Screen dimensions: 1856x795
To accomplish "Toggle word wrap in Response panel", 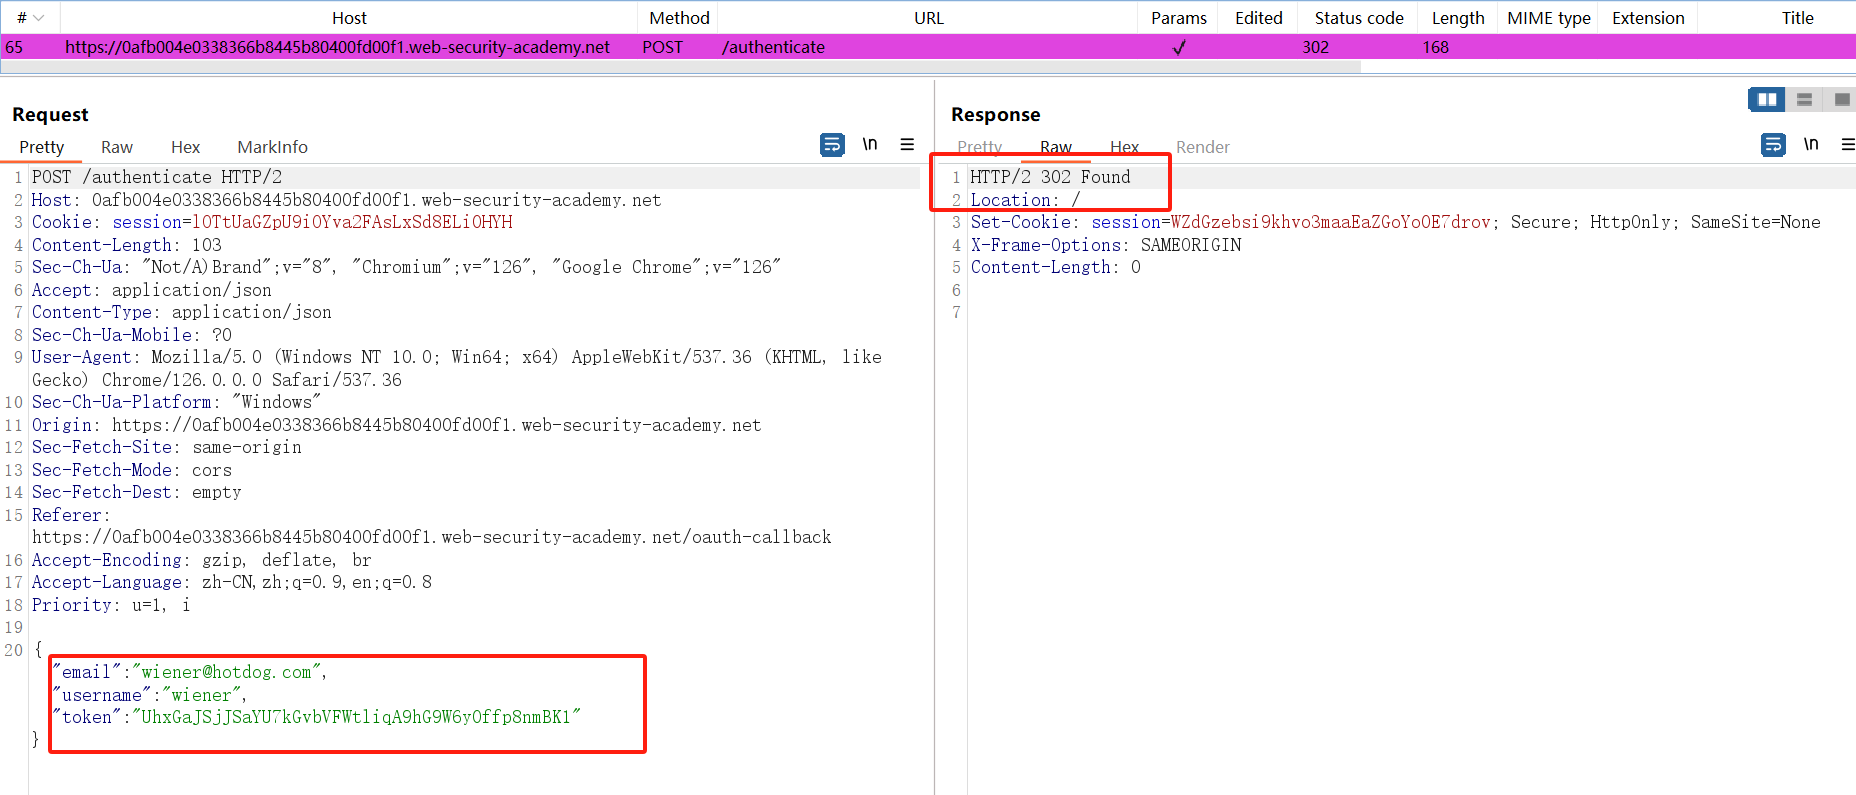I will click(1773, 145).
